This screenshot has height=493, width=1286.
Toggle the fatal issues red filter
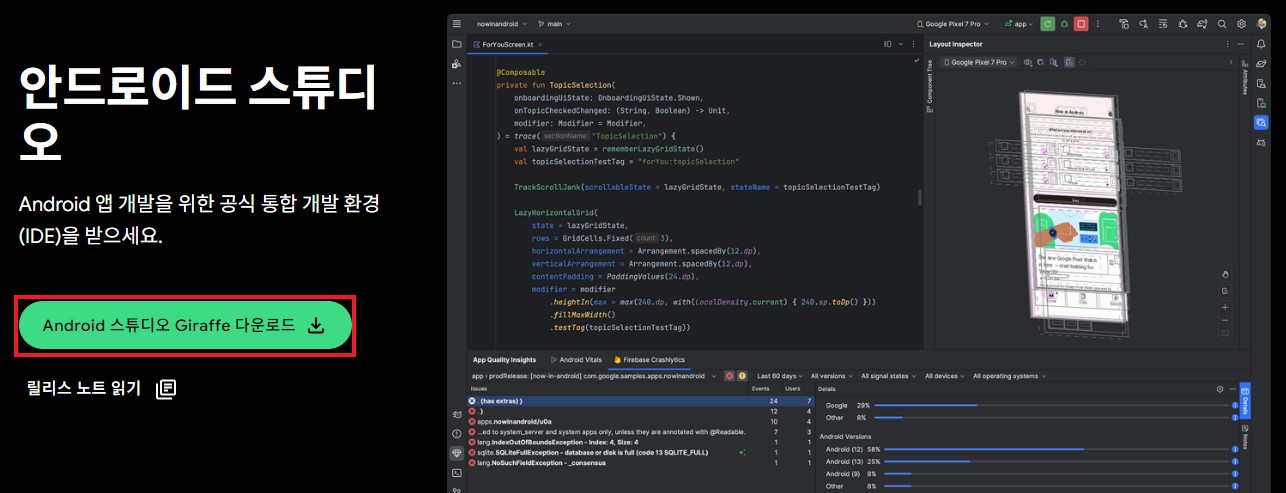(x=730, y=376)
